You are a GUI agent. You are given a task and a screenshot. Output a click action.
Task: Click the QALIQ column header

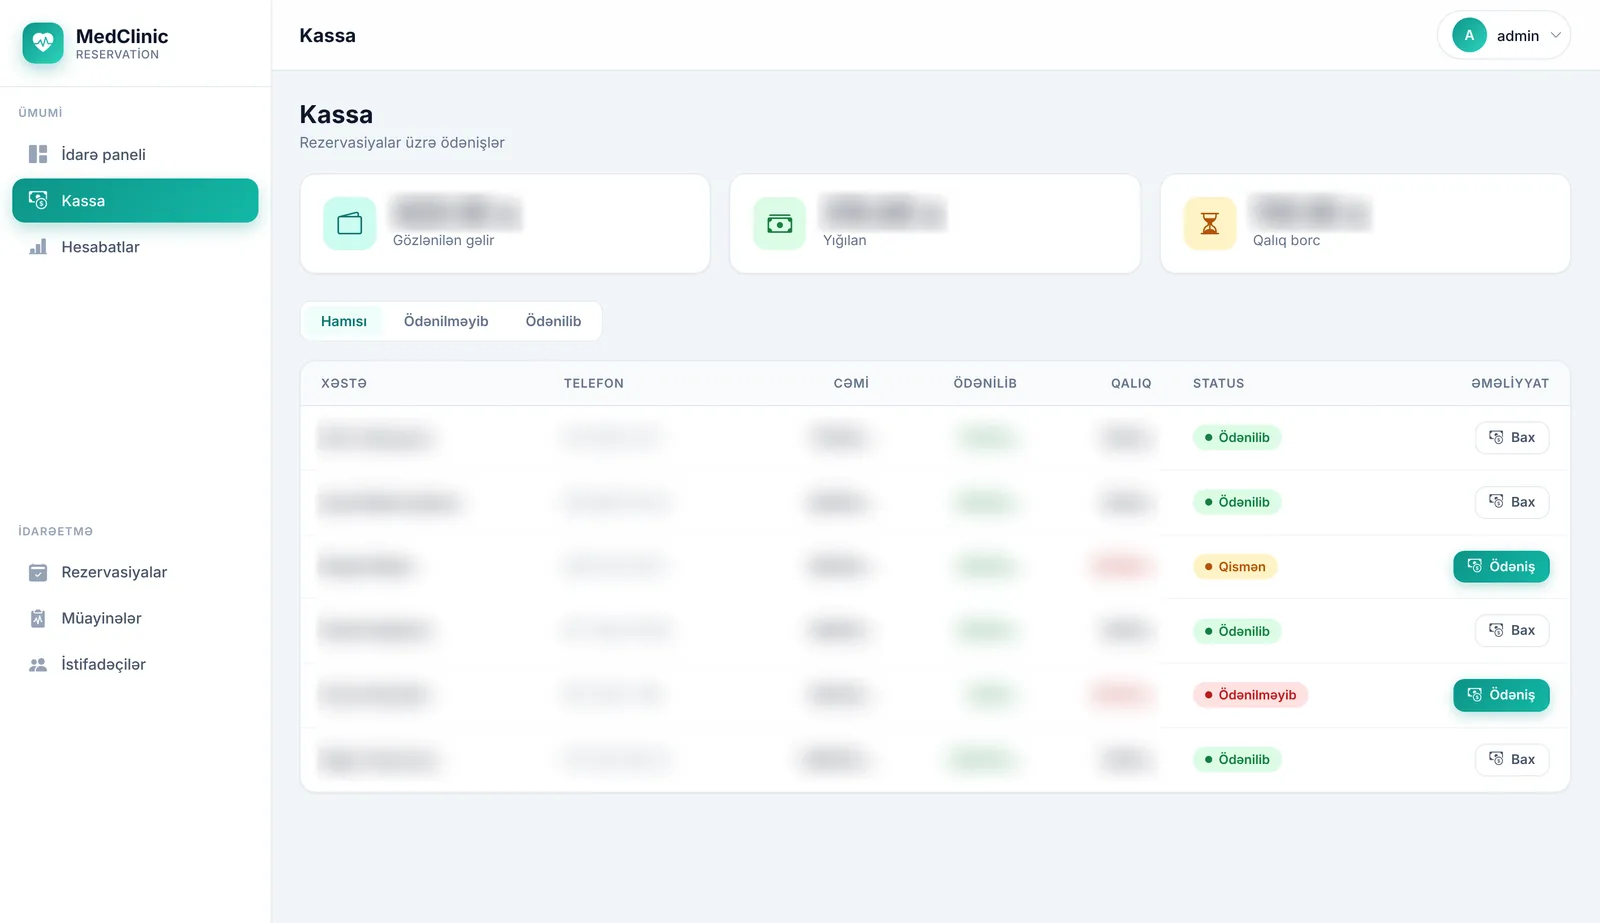[x=1131, y=383]
